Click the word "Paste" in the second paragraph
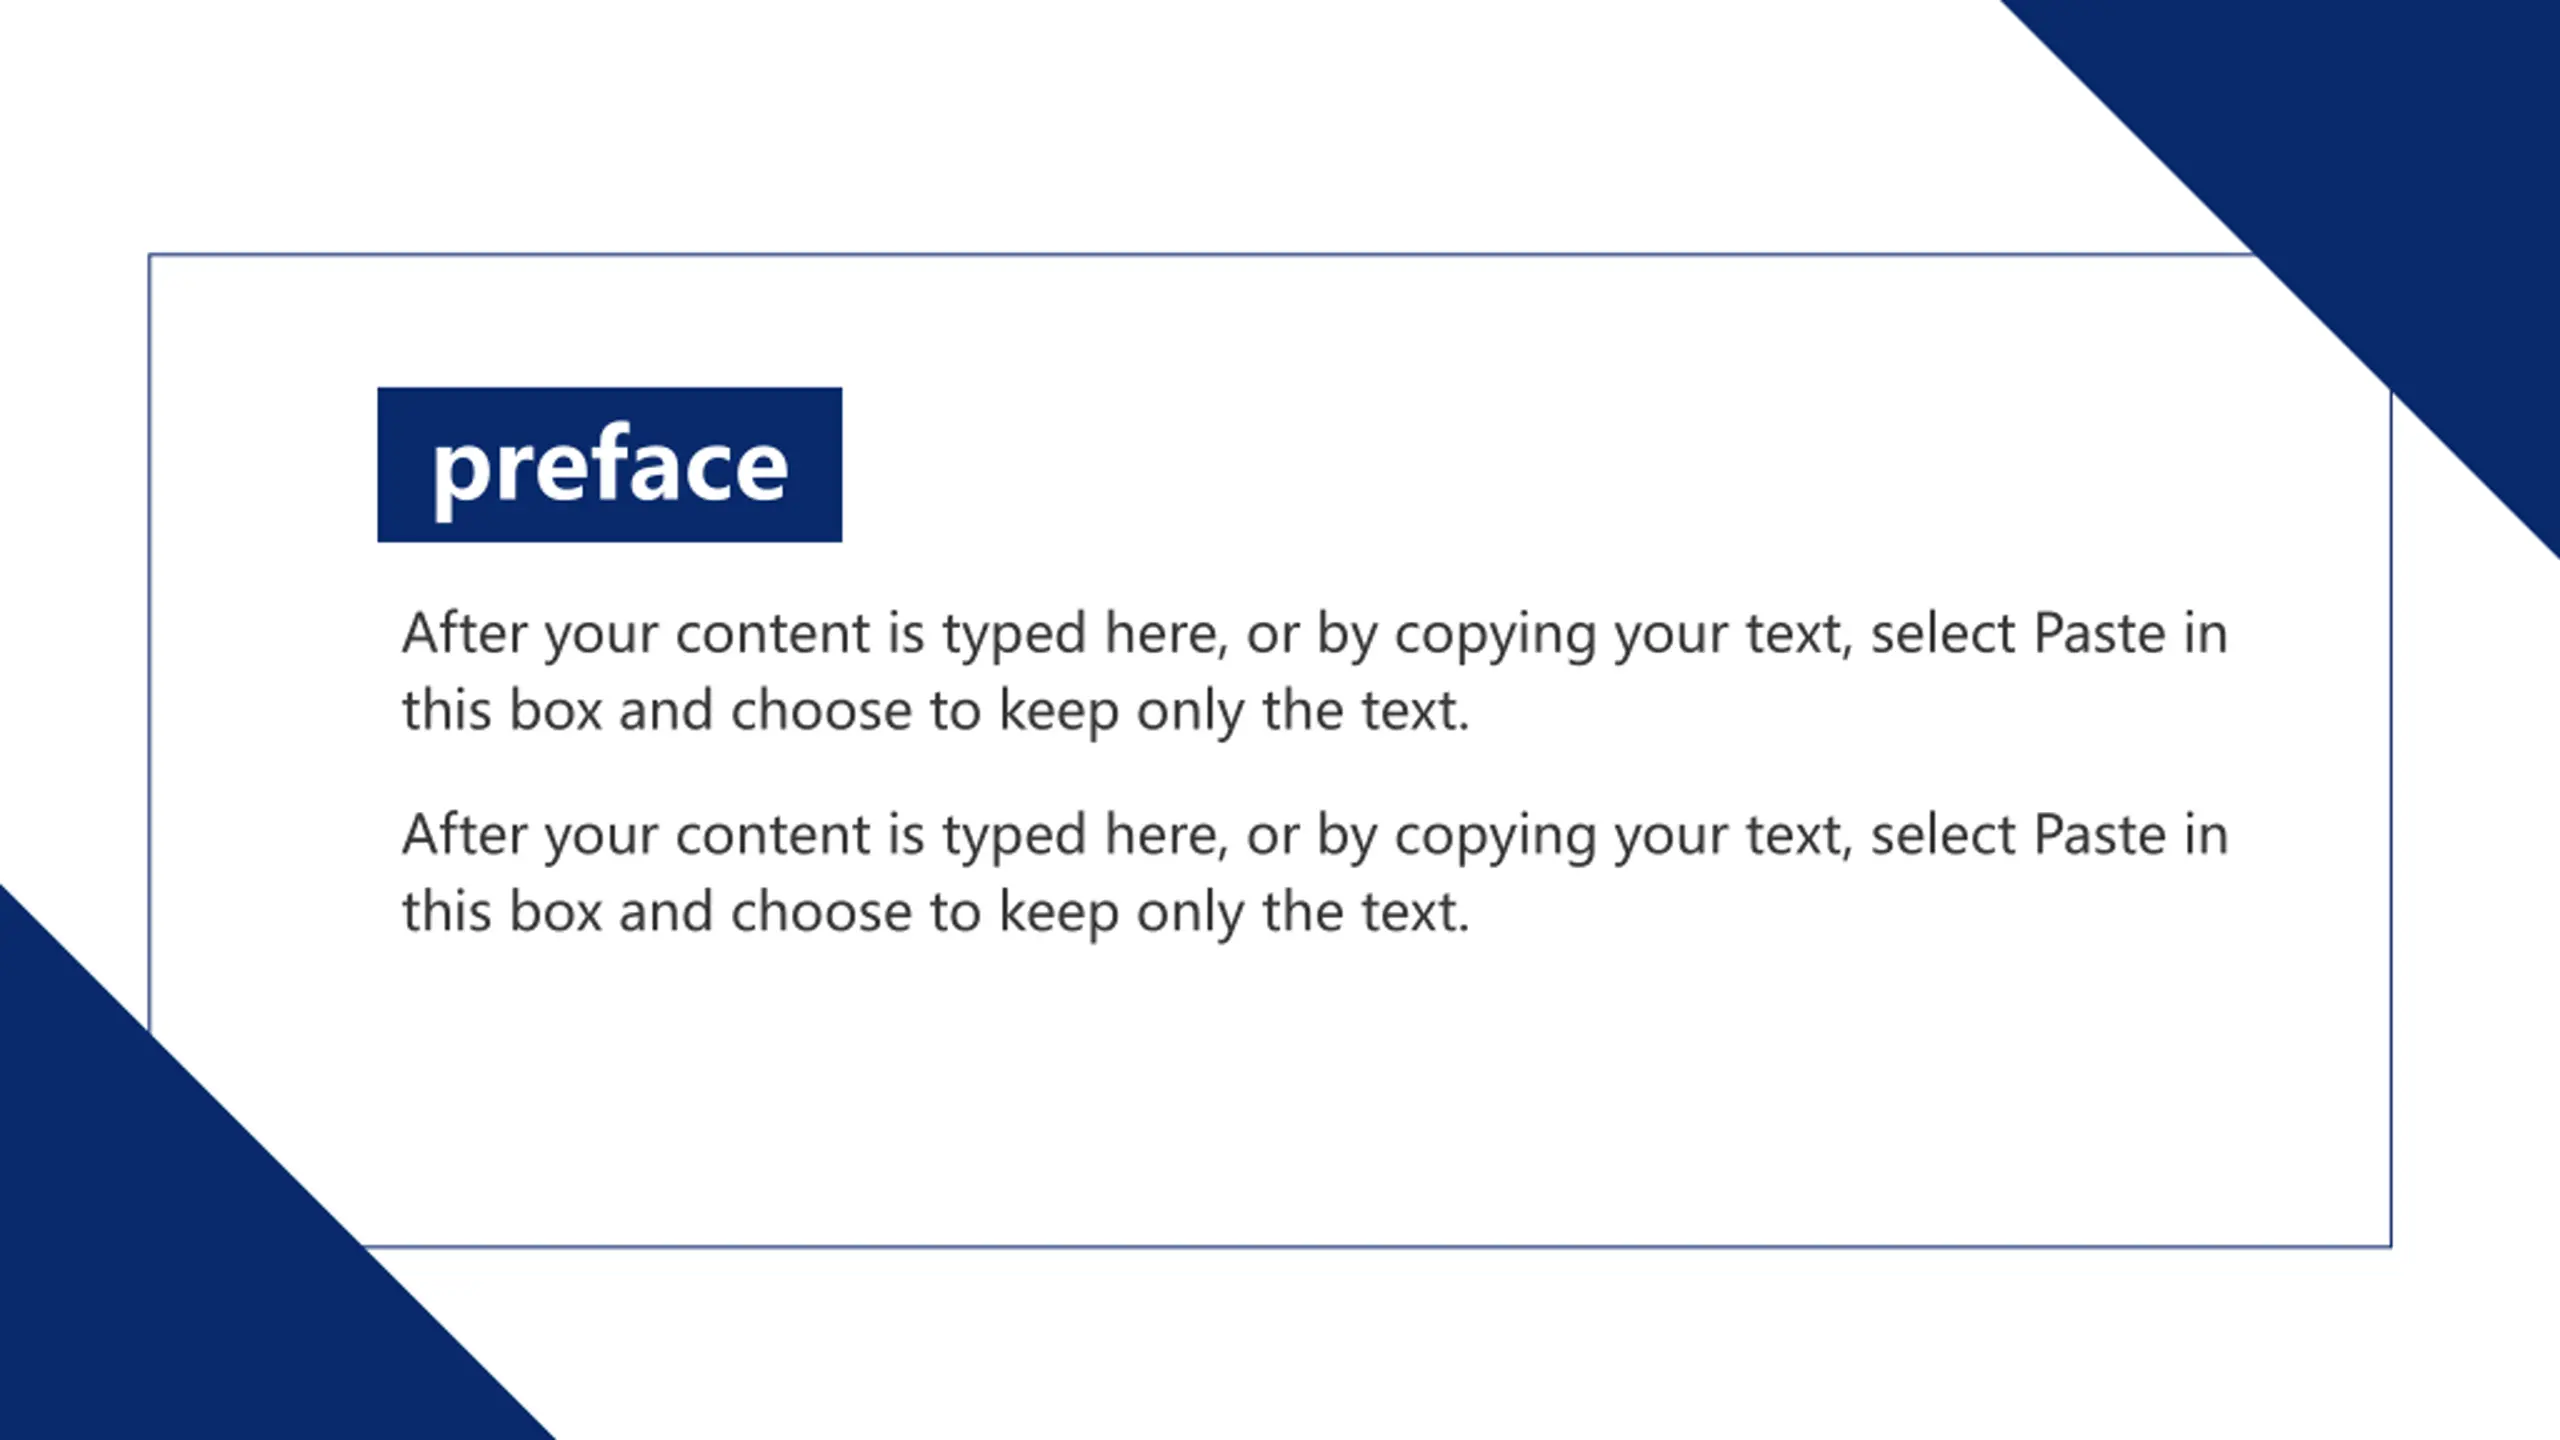Image resolution: width=2560 pixels, height=1440 pixels. pyautogui.click(x=2100, y=835)
